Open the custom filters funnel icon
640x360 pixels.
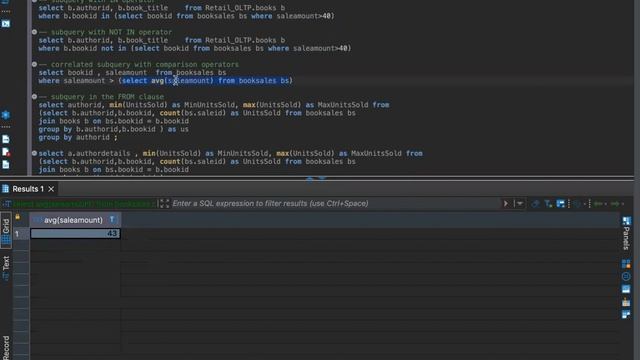pyautogui.click(x=548, y=203)
